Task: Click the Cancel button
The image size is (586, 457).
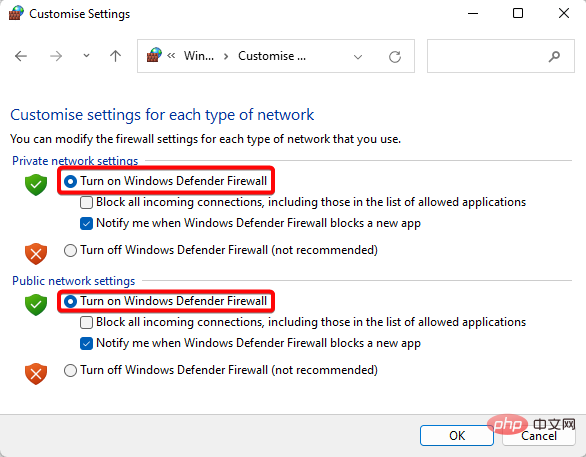Action: click(539, 436)
